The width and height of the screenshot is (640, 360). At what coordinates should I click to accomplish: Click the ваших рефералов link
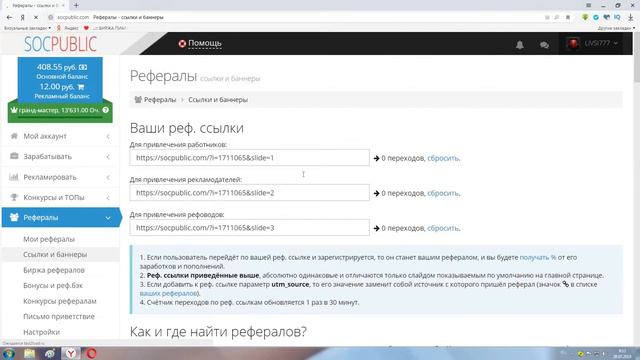[168, 293]
